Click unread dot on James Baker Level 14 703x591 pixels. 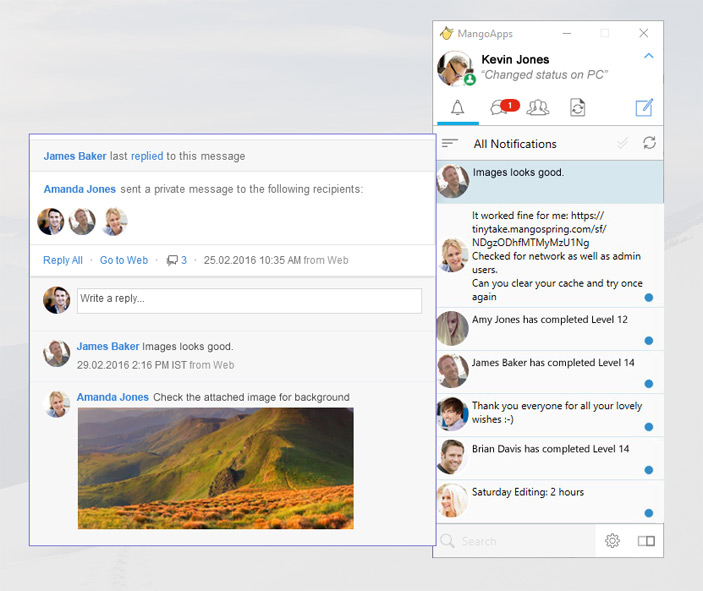pyautogui.click(x=649, y=384)
